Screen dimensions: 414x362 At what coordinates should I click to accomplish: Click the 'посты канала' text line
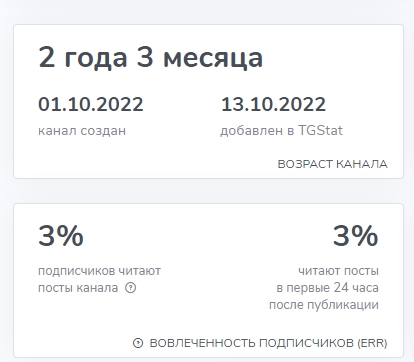point(78,288)
